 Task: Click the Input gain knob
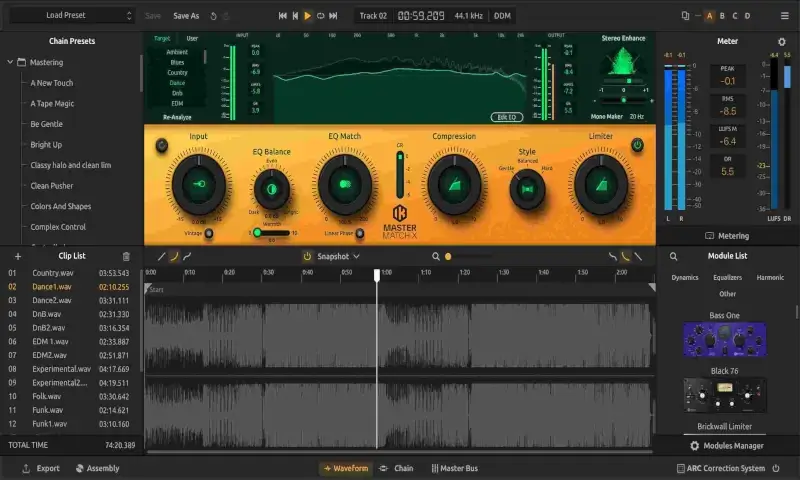click(198, 184)
